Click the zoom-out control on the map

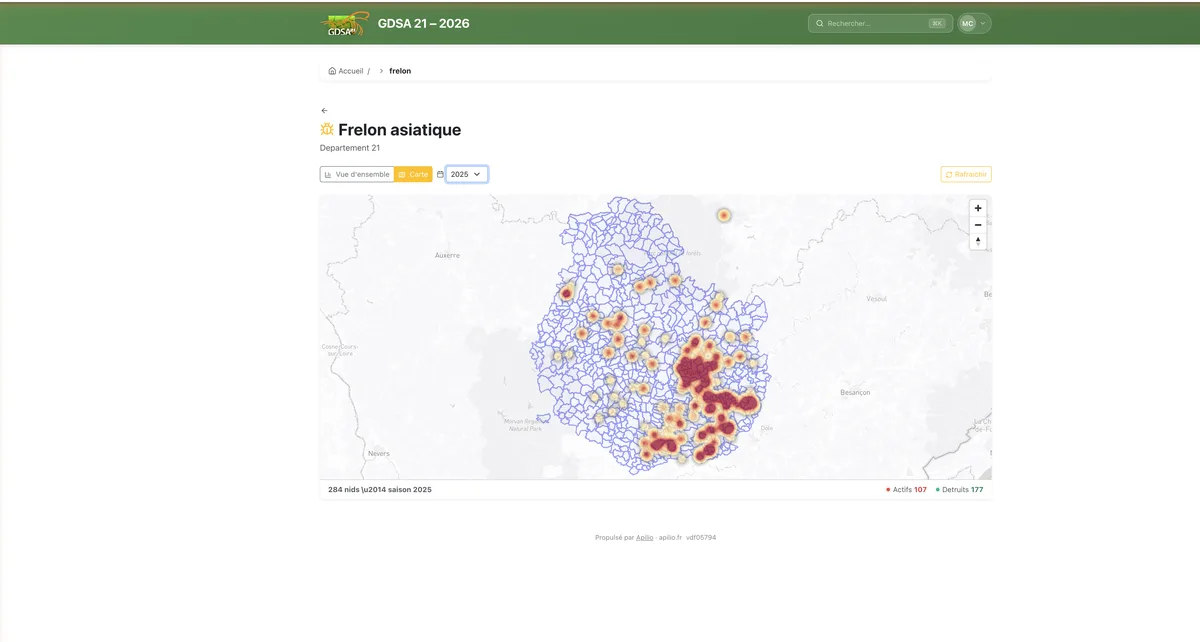point(977,224)
